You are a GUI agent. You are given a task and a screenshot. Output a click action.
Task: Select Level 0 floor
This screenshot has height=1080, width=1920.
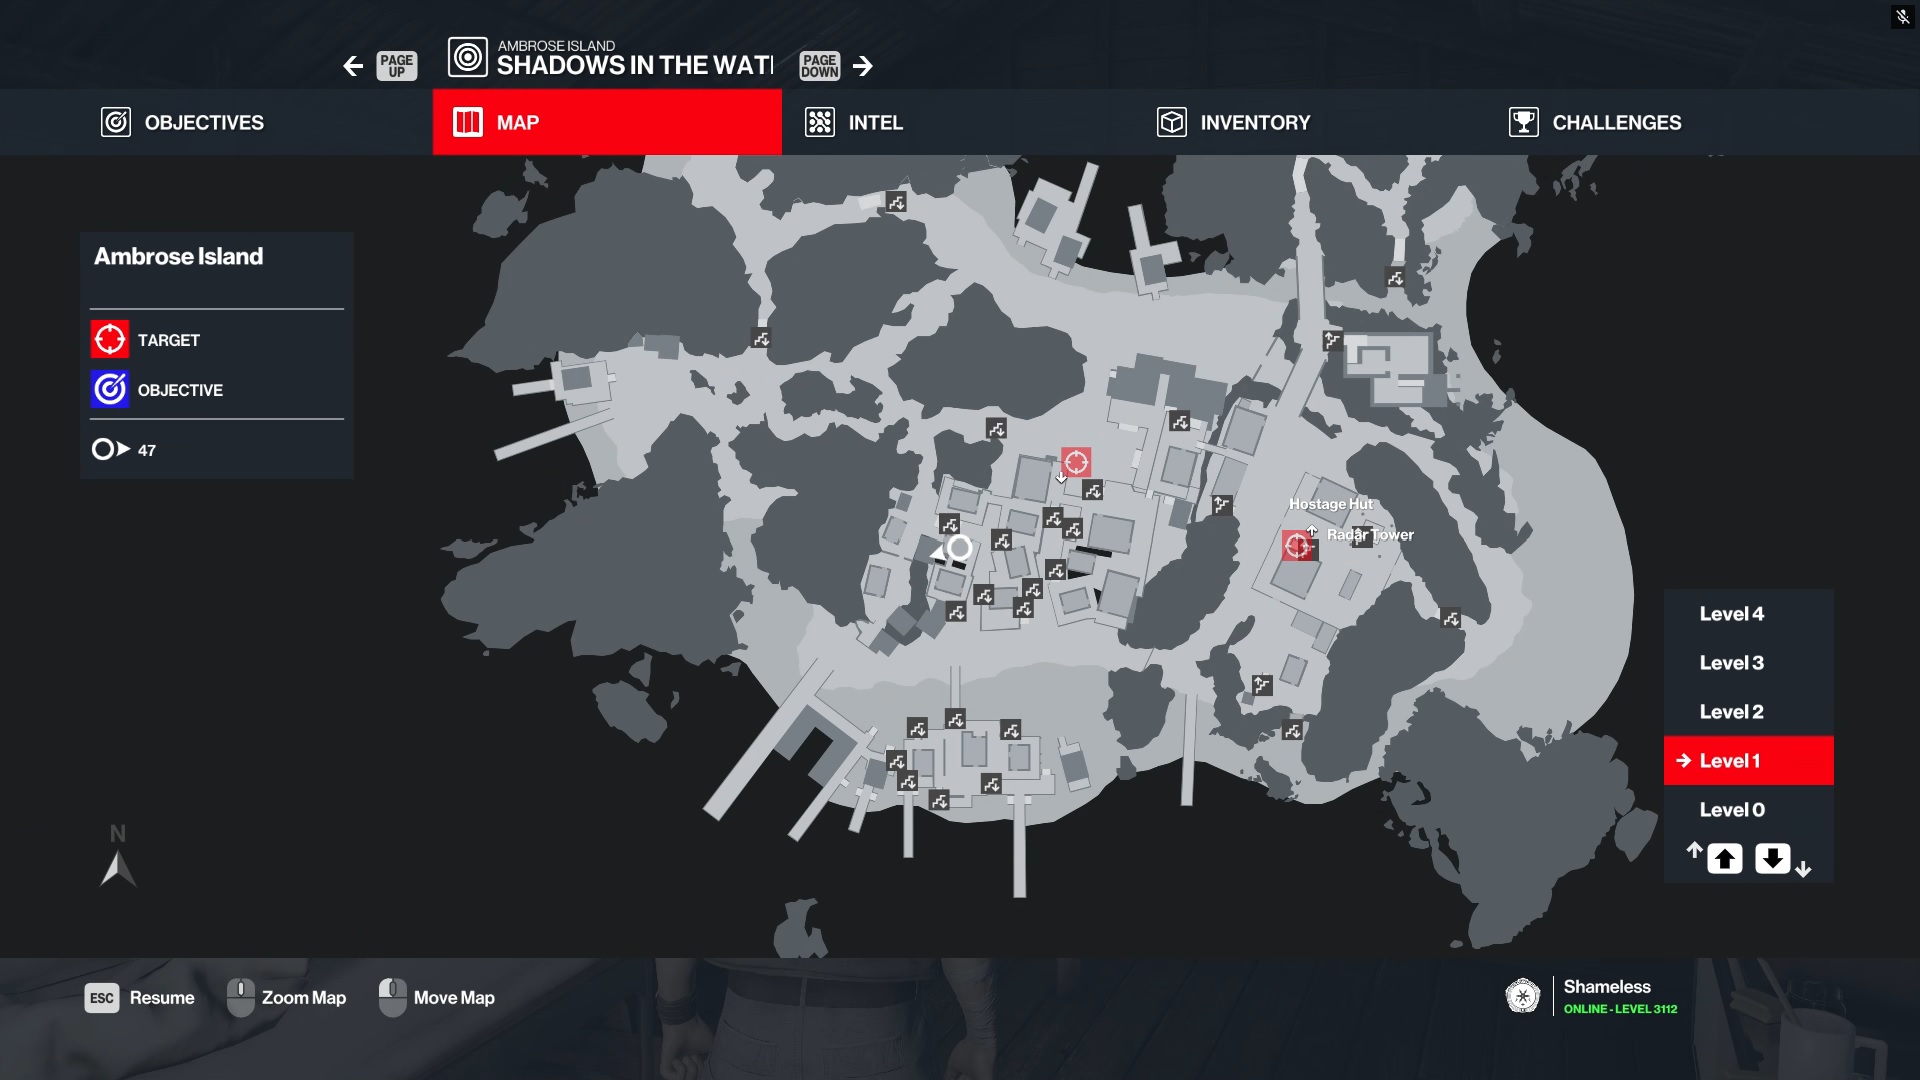click(1731, 810)
